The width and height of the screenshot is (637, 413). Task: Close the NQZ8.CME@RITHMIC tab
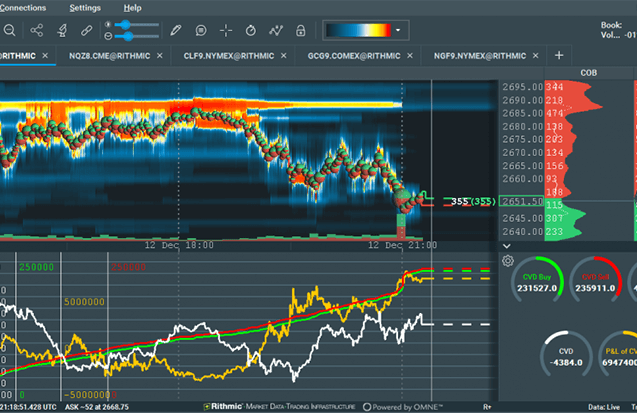(x=160, y=56)
